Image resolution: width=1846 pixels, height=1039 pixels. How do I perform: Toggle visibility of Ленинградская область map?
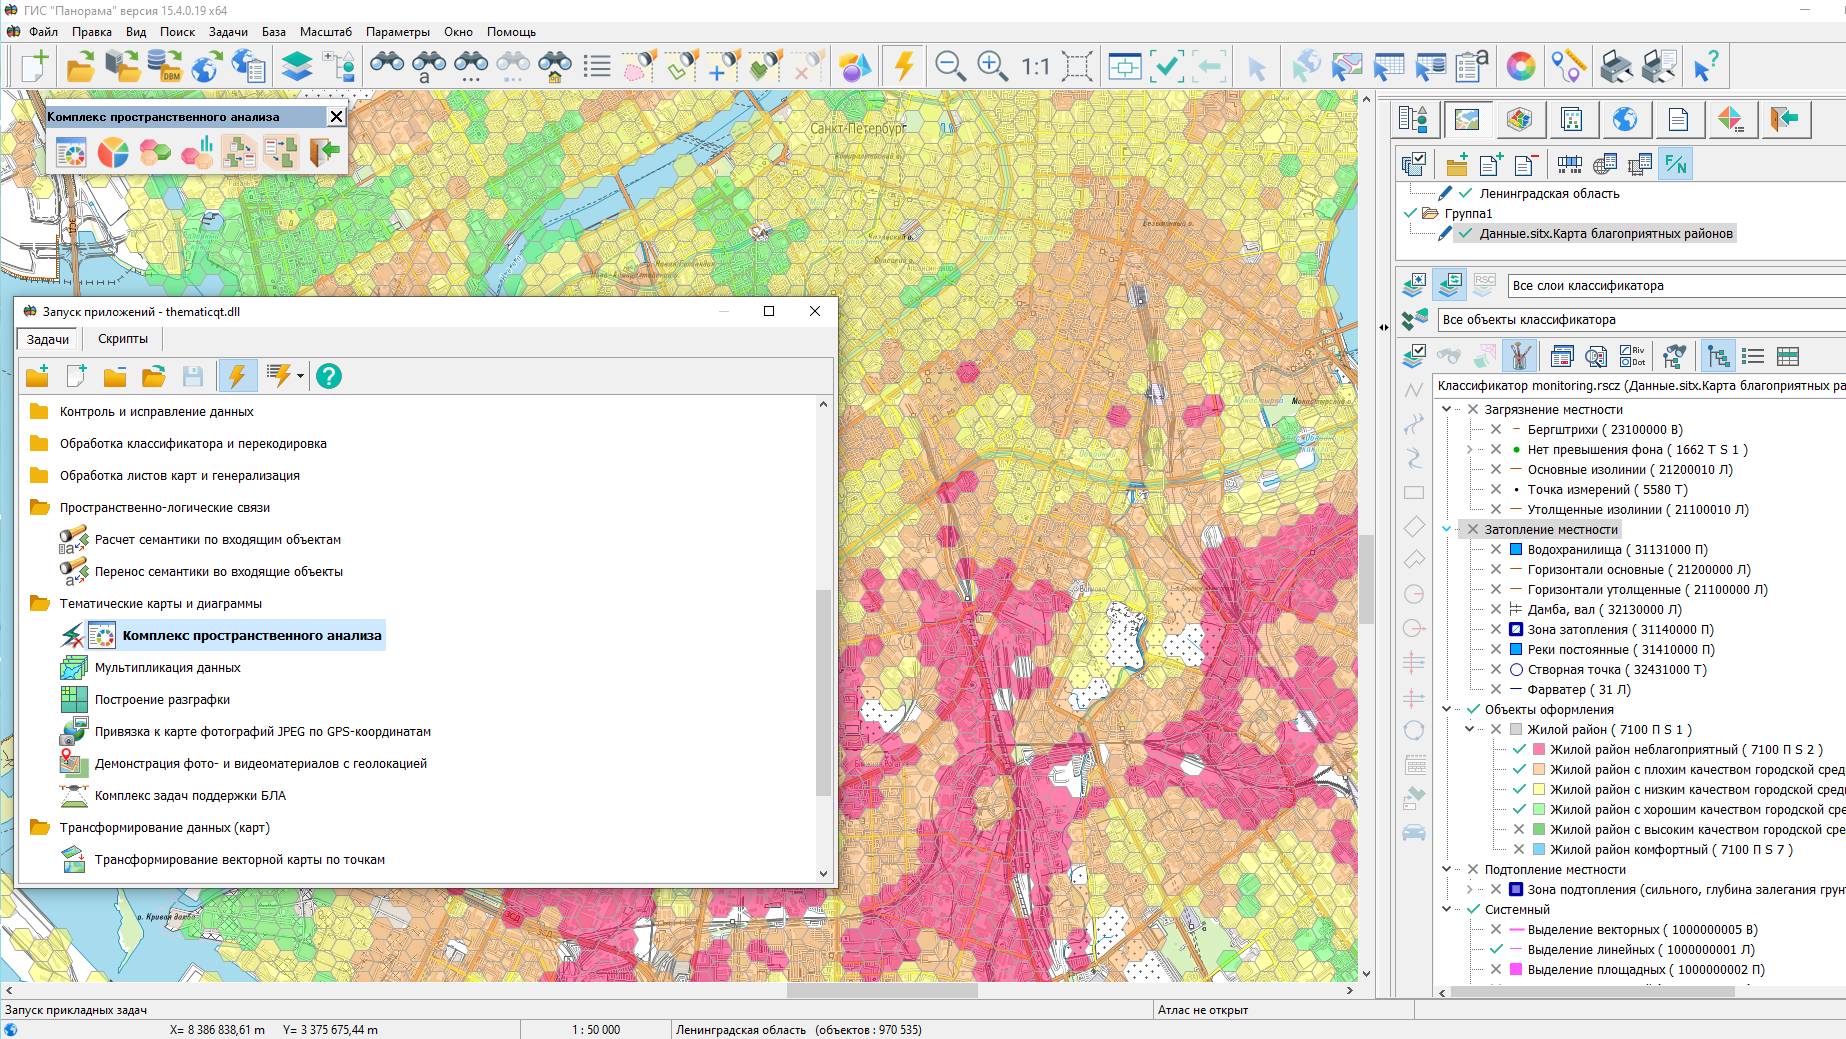(x=1465, y=193)
